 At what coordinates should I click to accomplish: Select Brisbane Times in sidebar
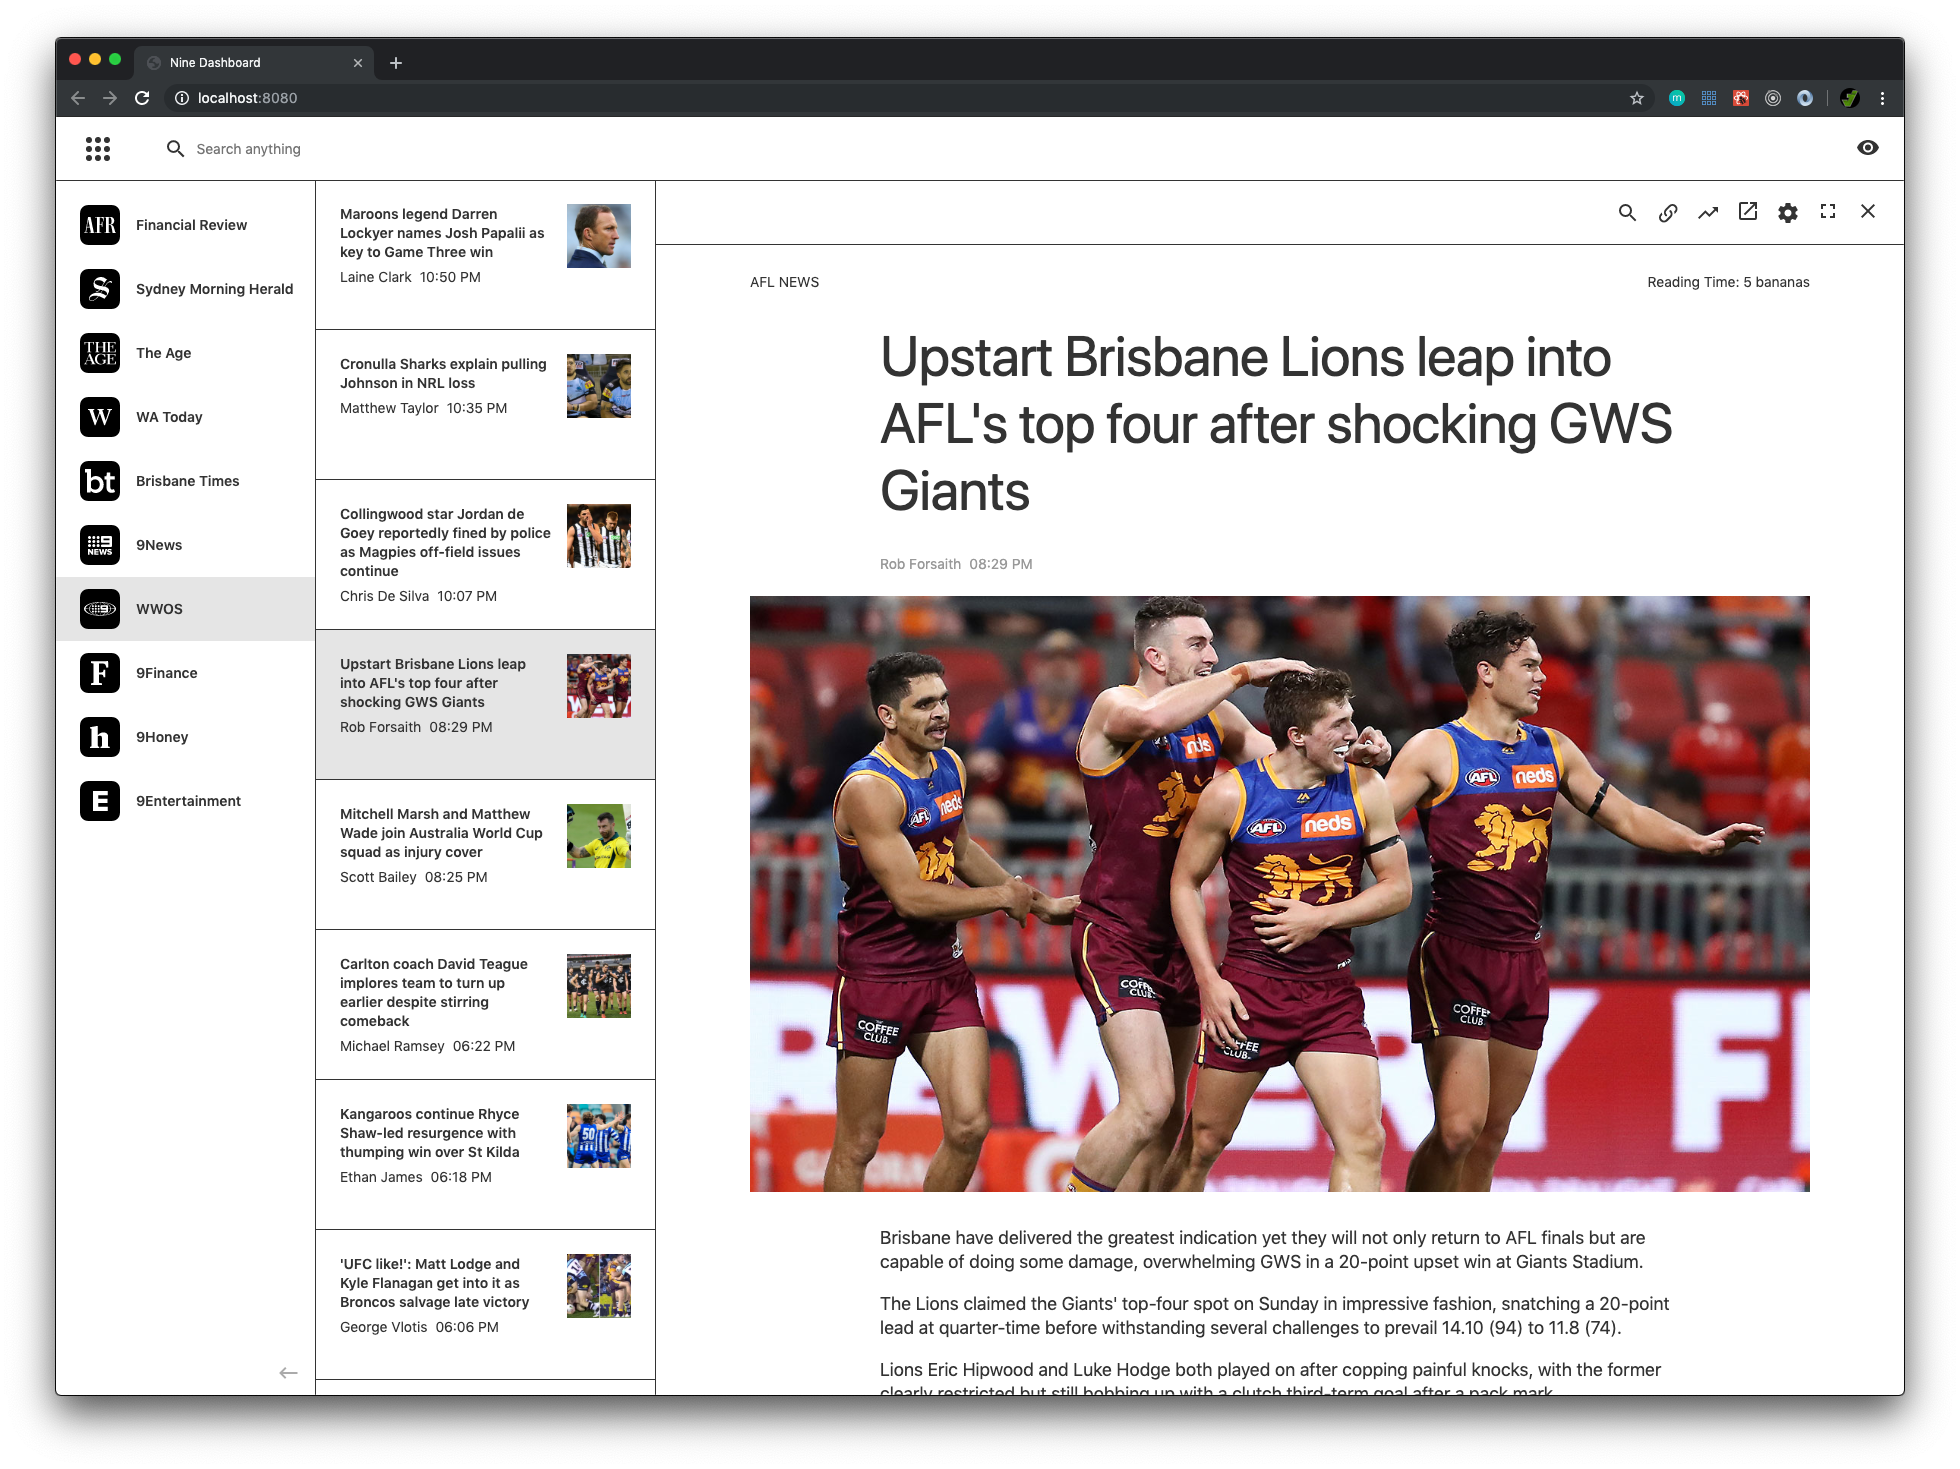coord(187,481)
